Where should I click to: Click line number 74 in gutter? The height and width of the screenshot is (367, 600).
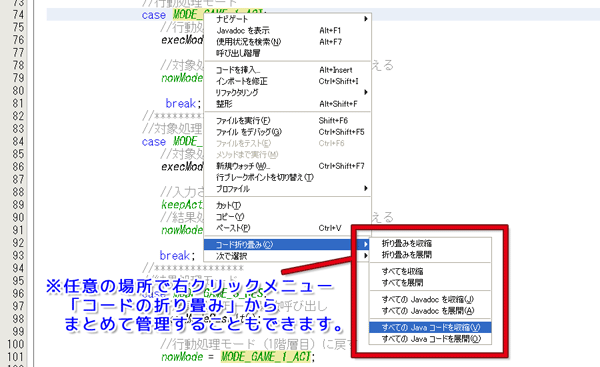[18, 15]
